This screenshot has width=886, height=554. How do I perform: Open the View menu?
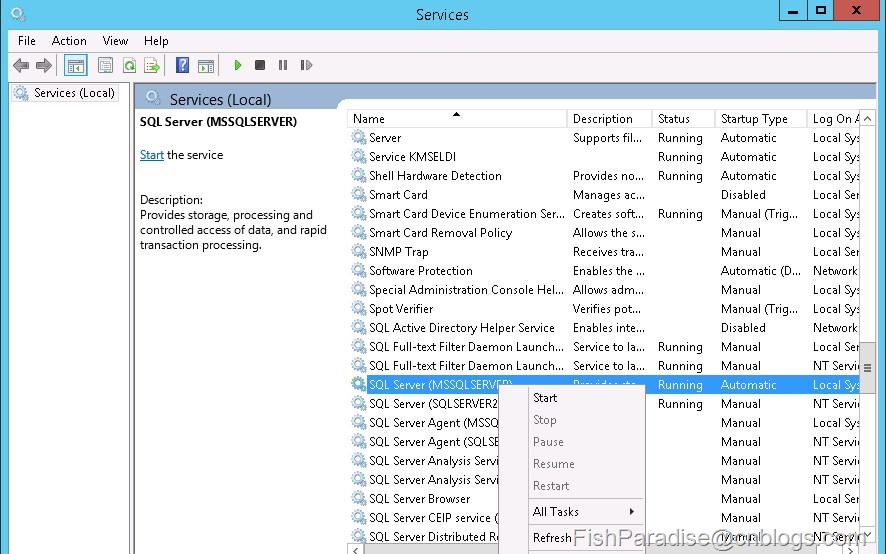click(x=115, y=41)
